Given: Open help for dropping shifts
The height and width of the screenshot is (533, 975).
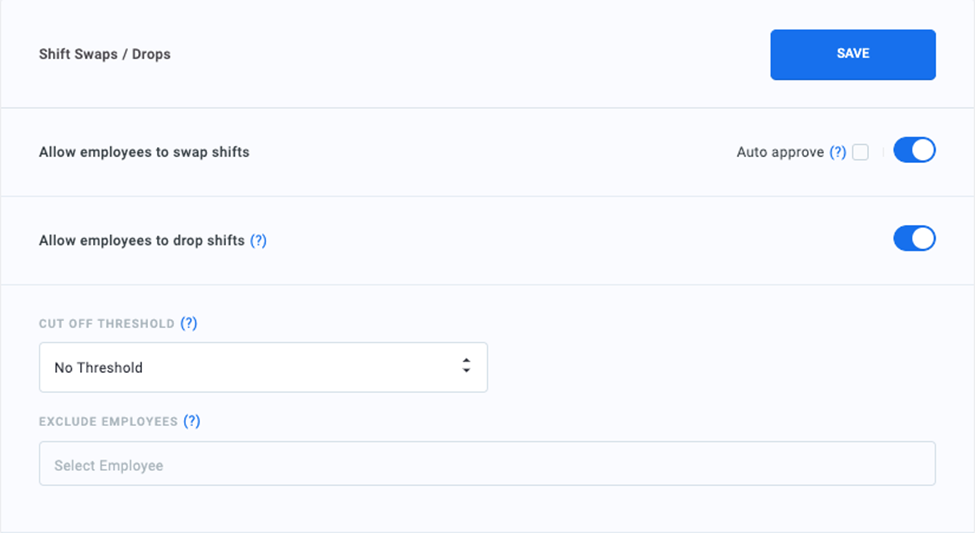Looking at the screenshot, I should (258, 241).
